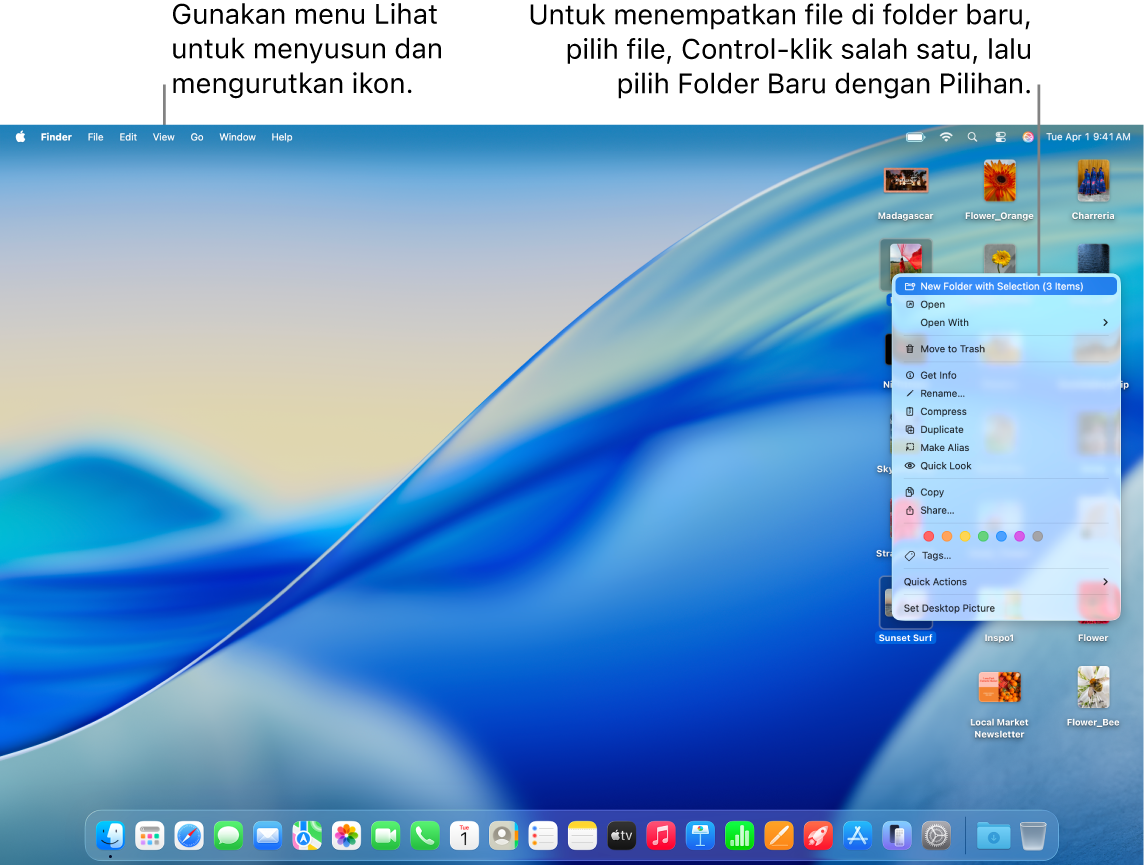Screen dimensions: 1146x867
Task: Start FaceTime from the Dock
Action: click(x=385, y=835)
